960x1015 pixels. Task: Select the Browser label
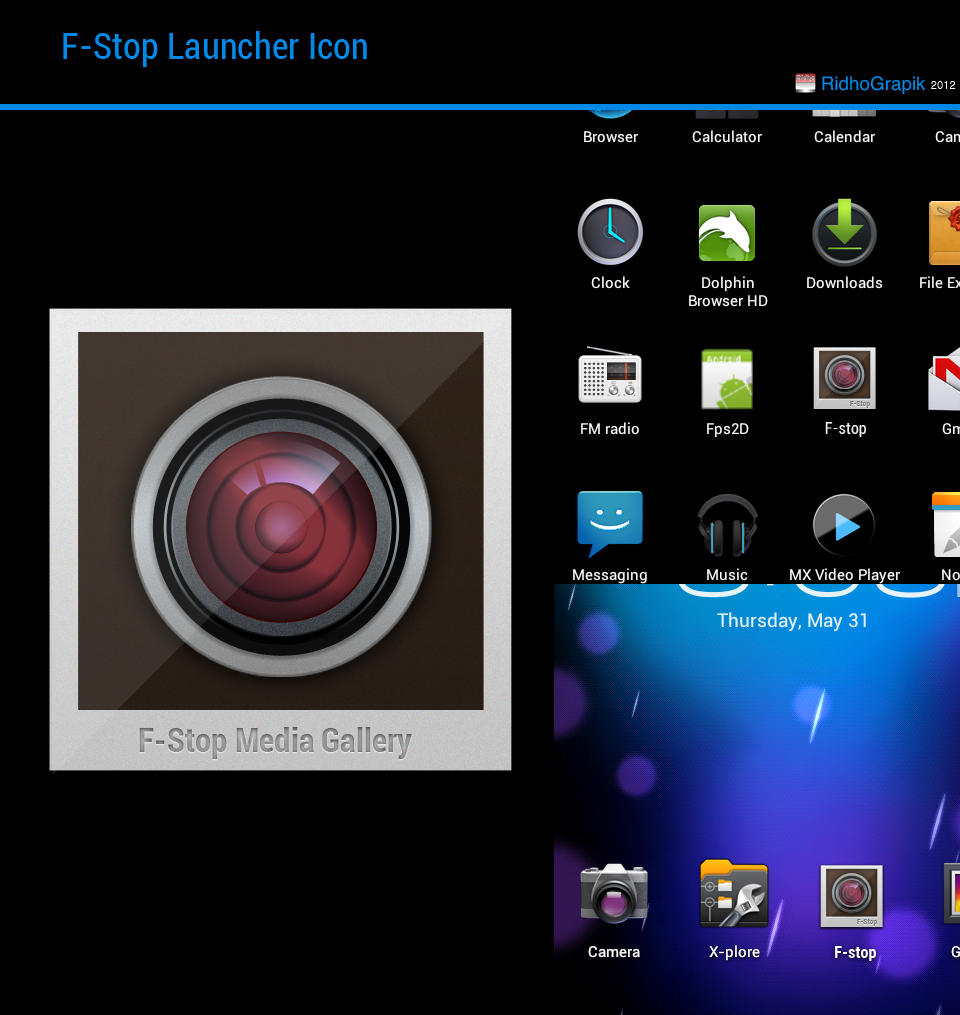610,137
